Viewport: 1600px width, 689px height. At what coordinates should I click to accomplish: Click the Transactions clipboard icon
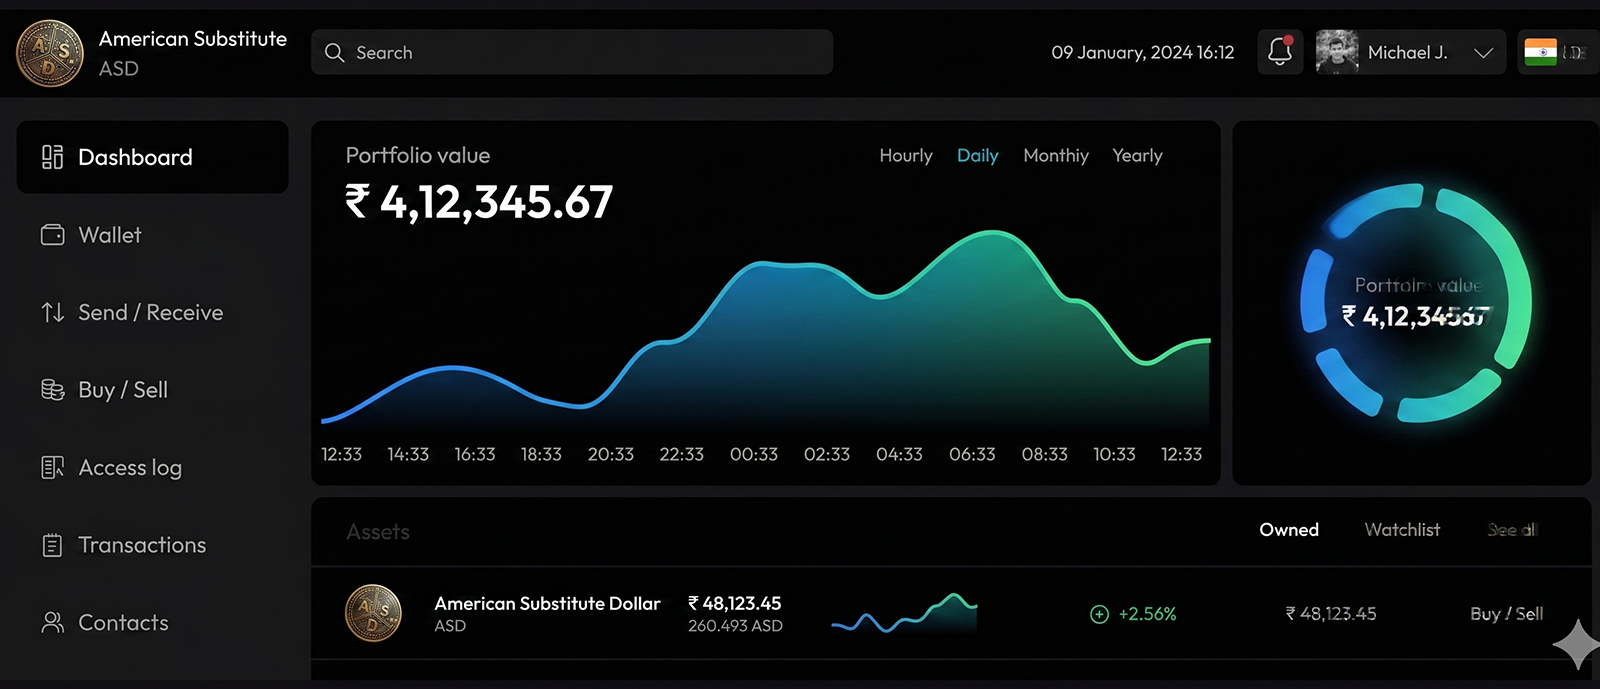[52, 545]
